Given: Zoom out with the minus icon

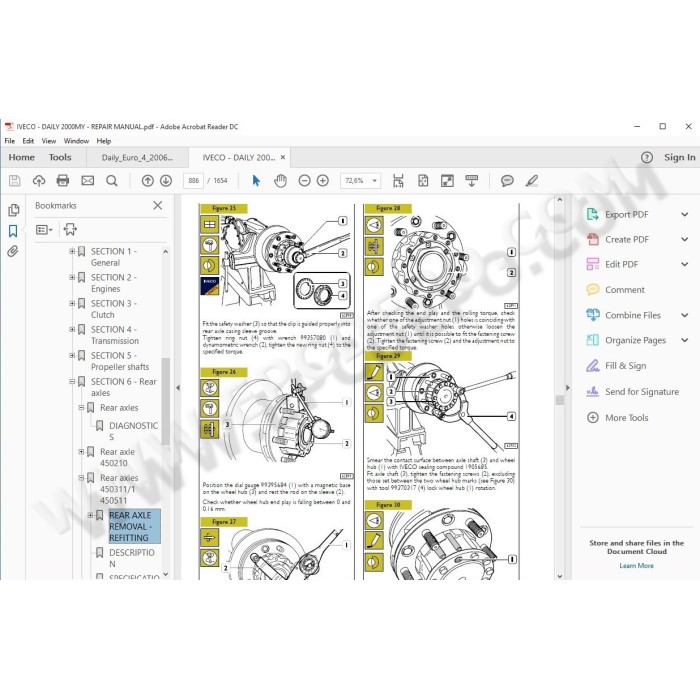Looking at the screenshot, I should (x=304, y=180).
